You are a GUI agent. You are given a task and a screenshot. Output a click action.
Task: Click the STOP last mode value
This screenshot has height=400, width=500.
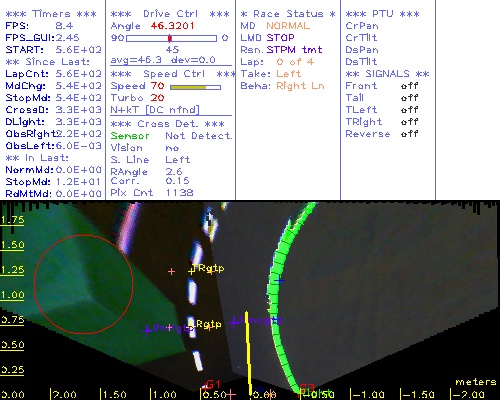click(280, 38)
